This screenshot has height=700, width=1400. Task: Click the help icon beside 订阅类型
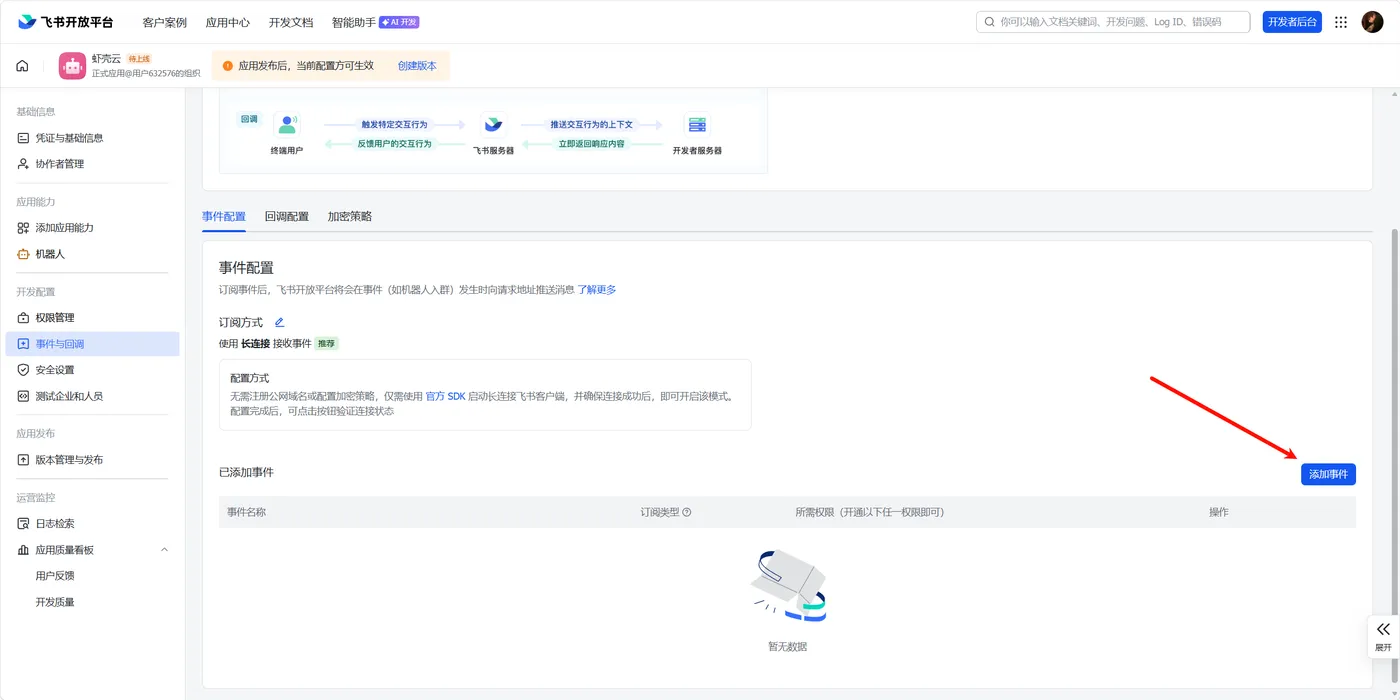(x=686, y=512)
